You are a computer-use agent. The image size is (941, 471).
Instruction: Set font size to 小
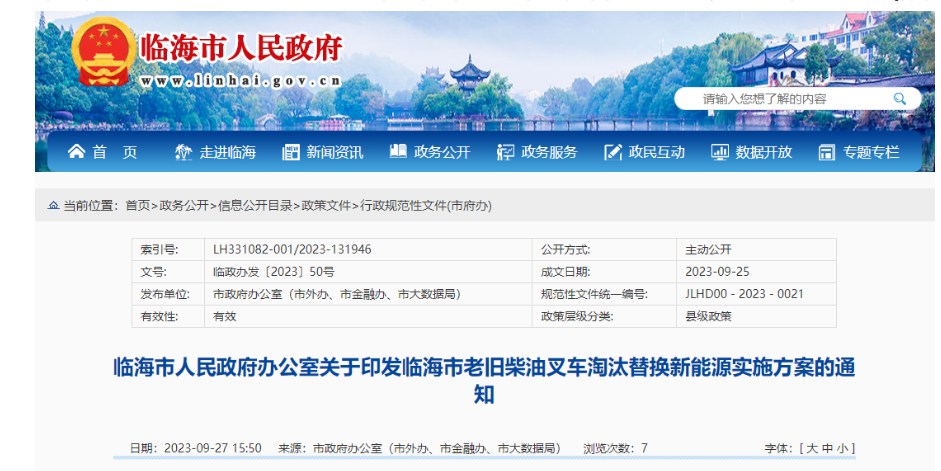click(843, 448)
